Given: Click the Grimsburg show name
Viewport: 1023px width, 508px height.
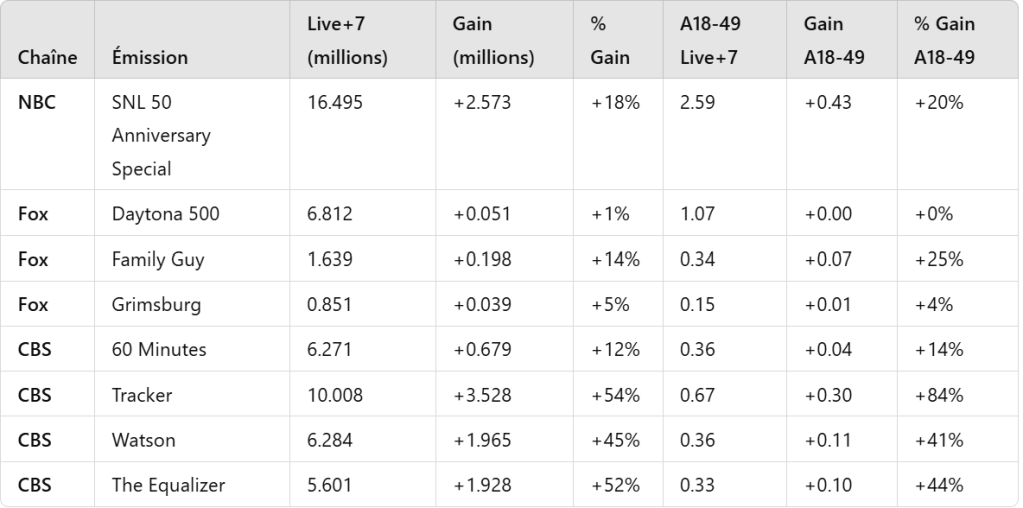Looking at the screenshot, I should (x=155, y=305).
